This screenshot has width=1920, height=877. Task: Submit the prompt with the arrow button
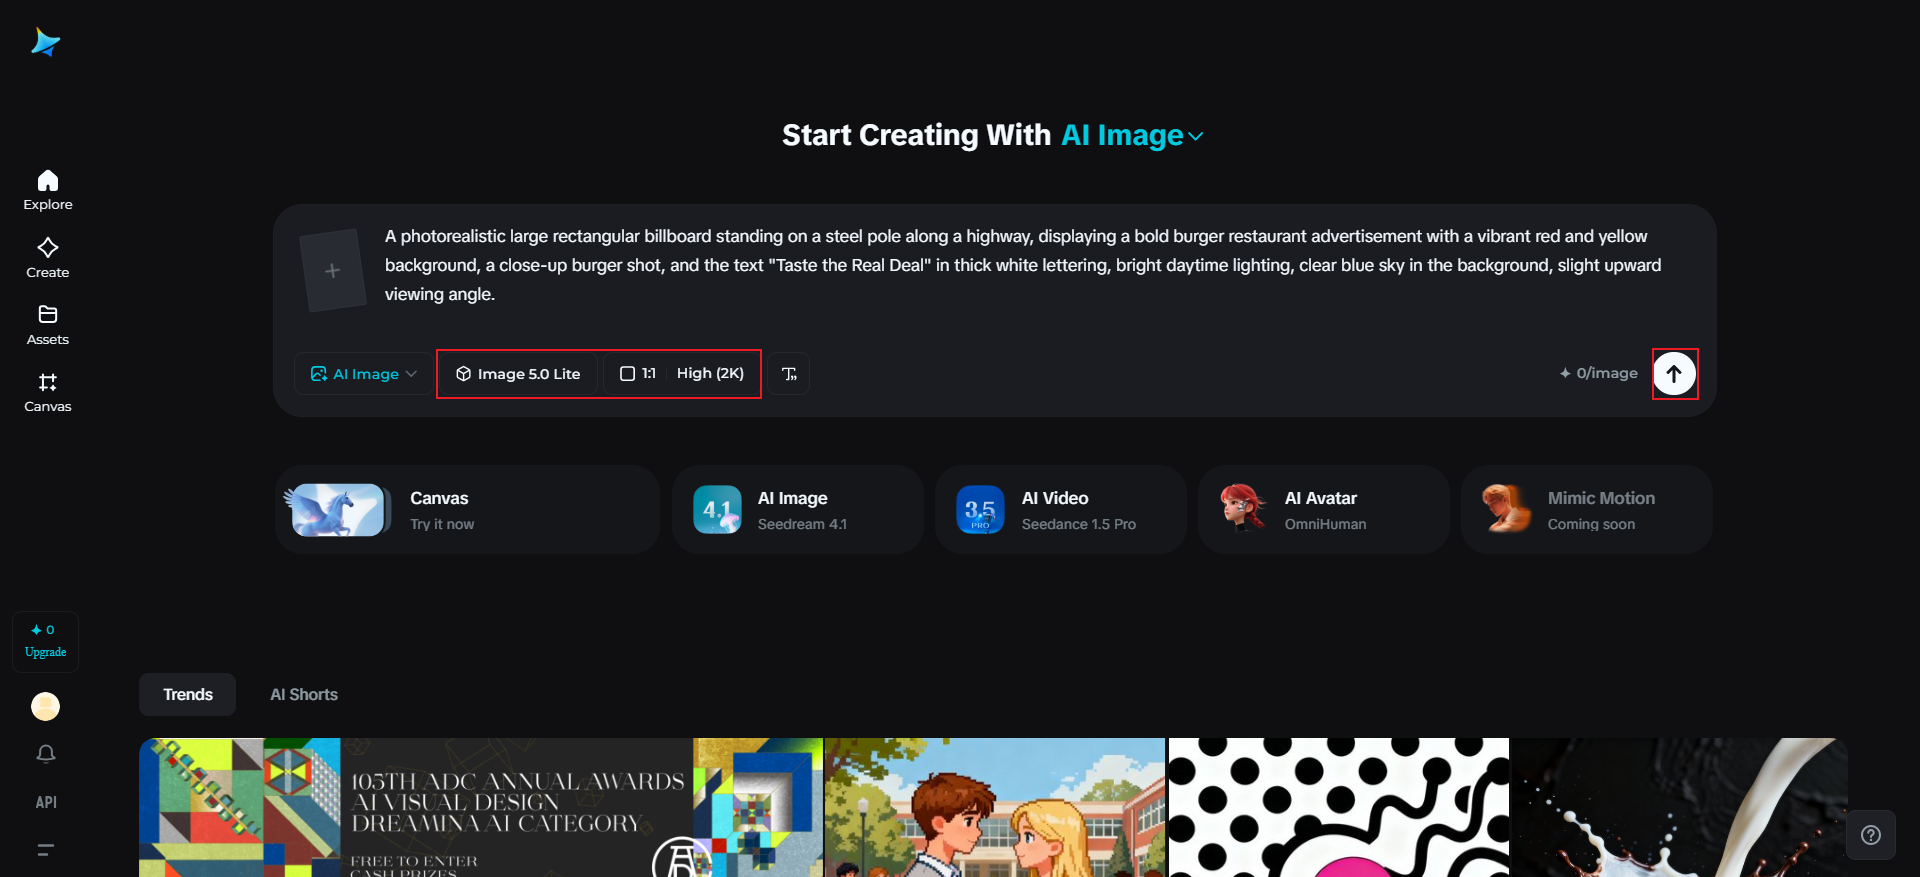[x=1674, y=374]
